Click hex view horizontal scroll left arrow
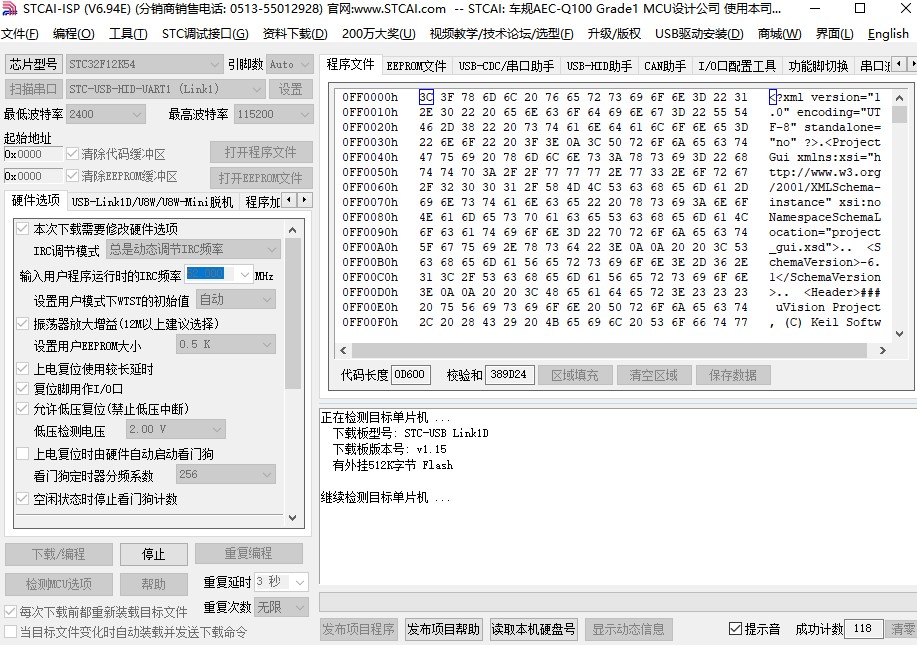The height and width of the screenshot is (645, 917). click(x=343, y=350)
